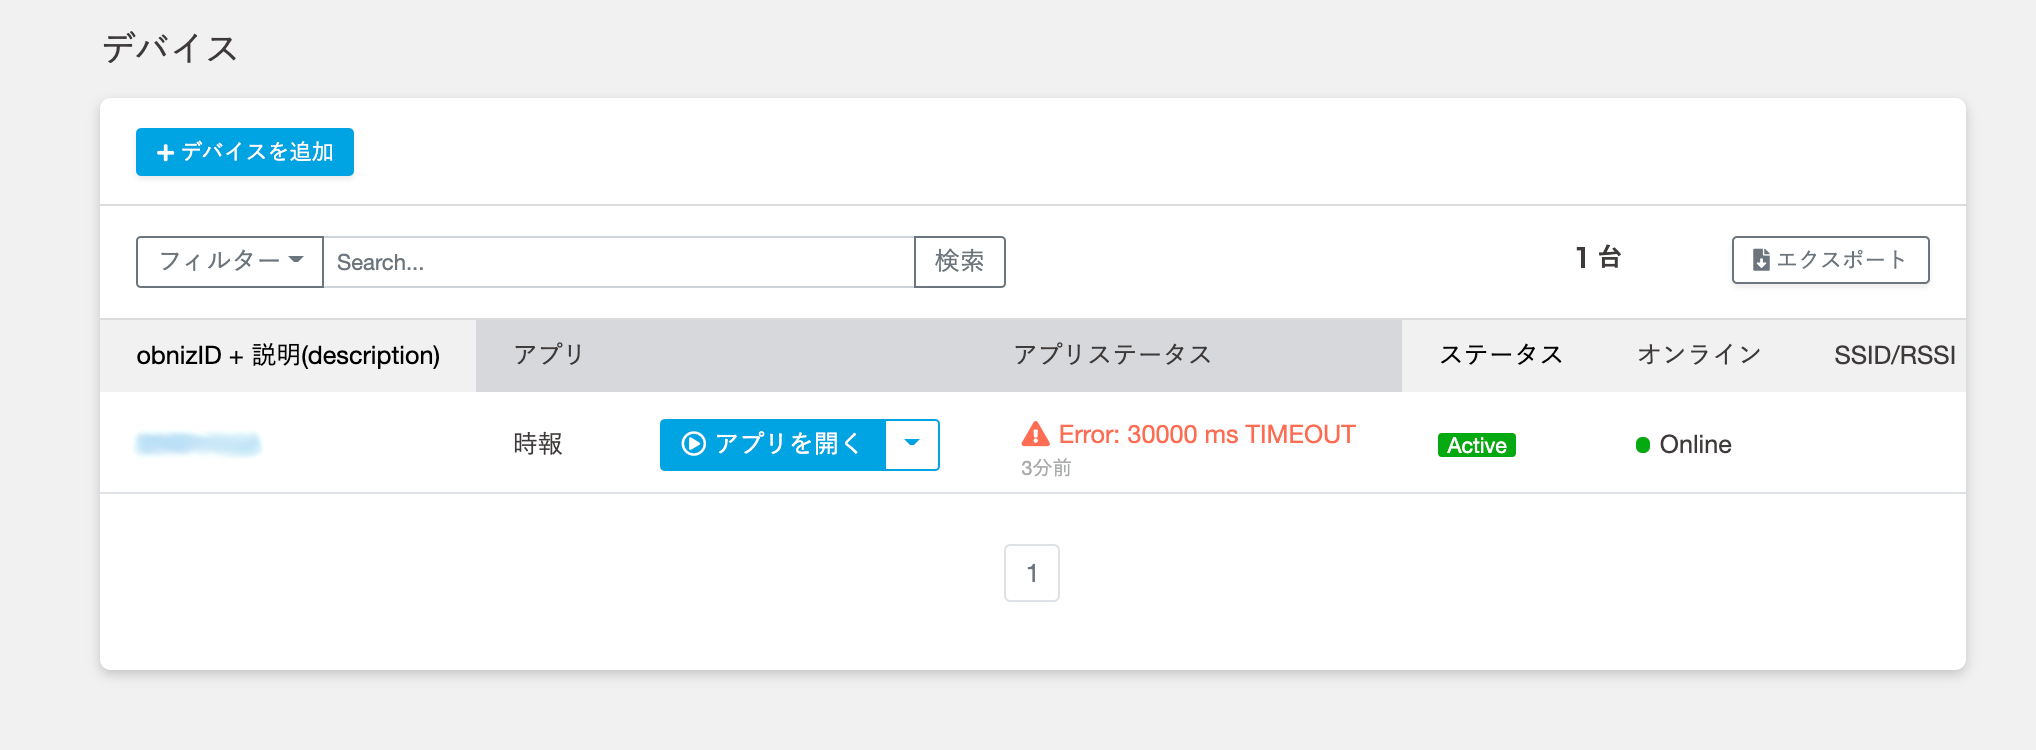The image size is (2036, 750).
Task: Click the Active status badge
Action: click(x=1475, y=444)
